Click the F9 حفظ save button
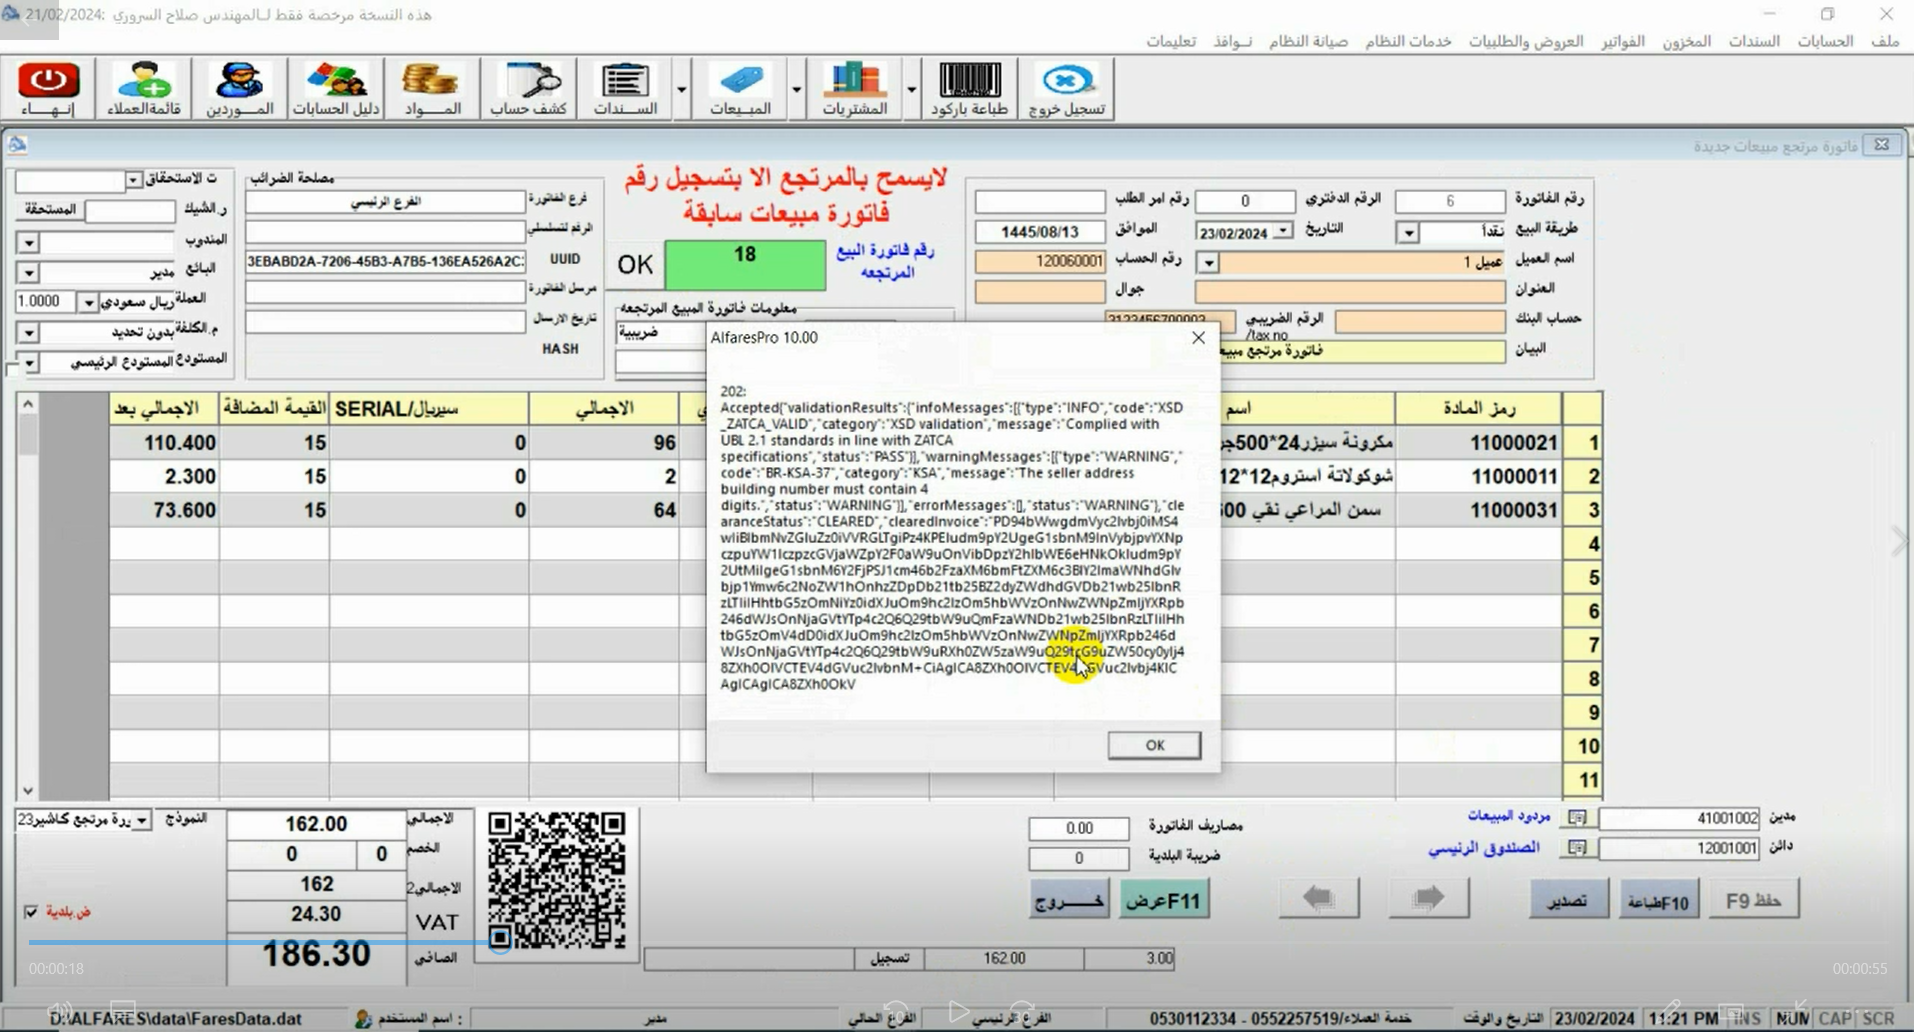 click(1753, 900)
